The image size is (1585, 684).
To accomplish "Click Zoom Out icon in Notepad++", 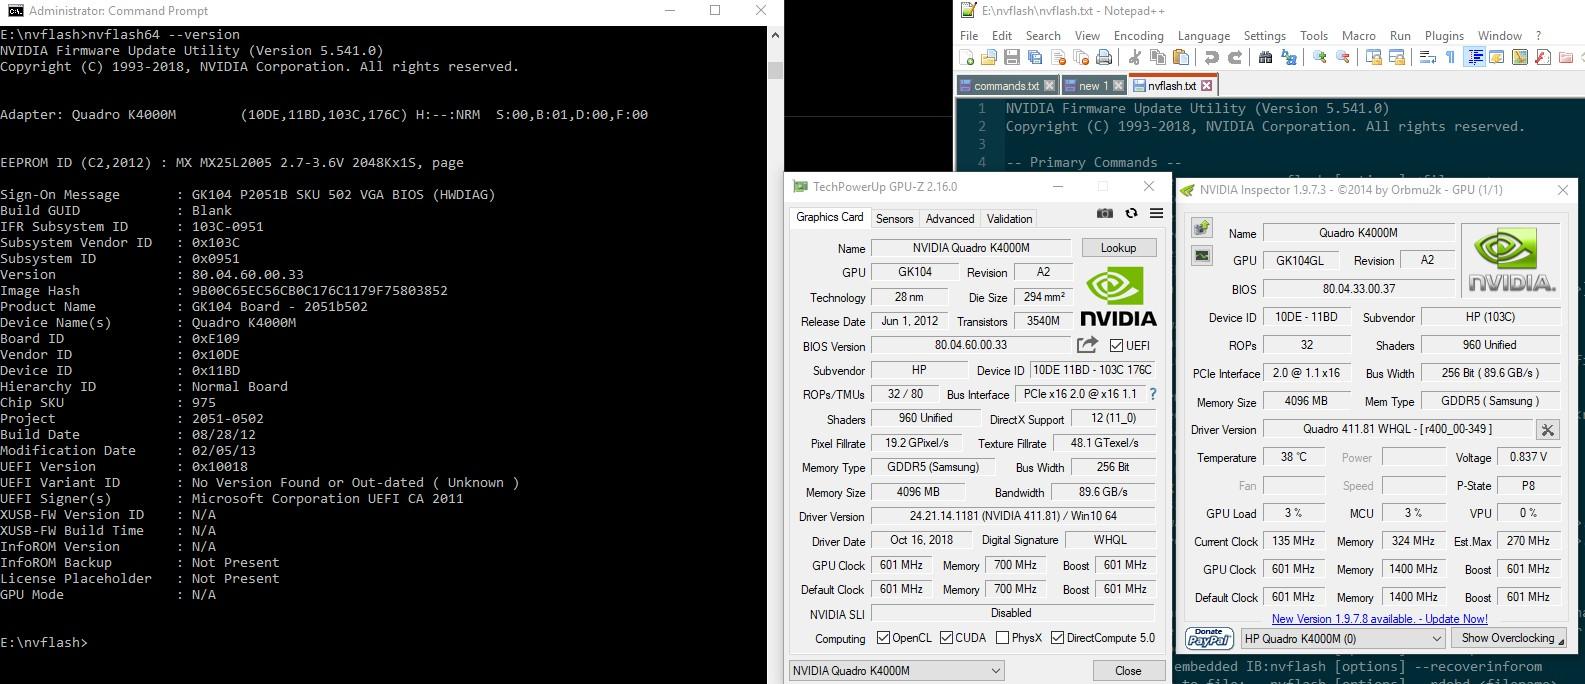I will coord(1343,58).
